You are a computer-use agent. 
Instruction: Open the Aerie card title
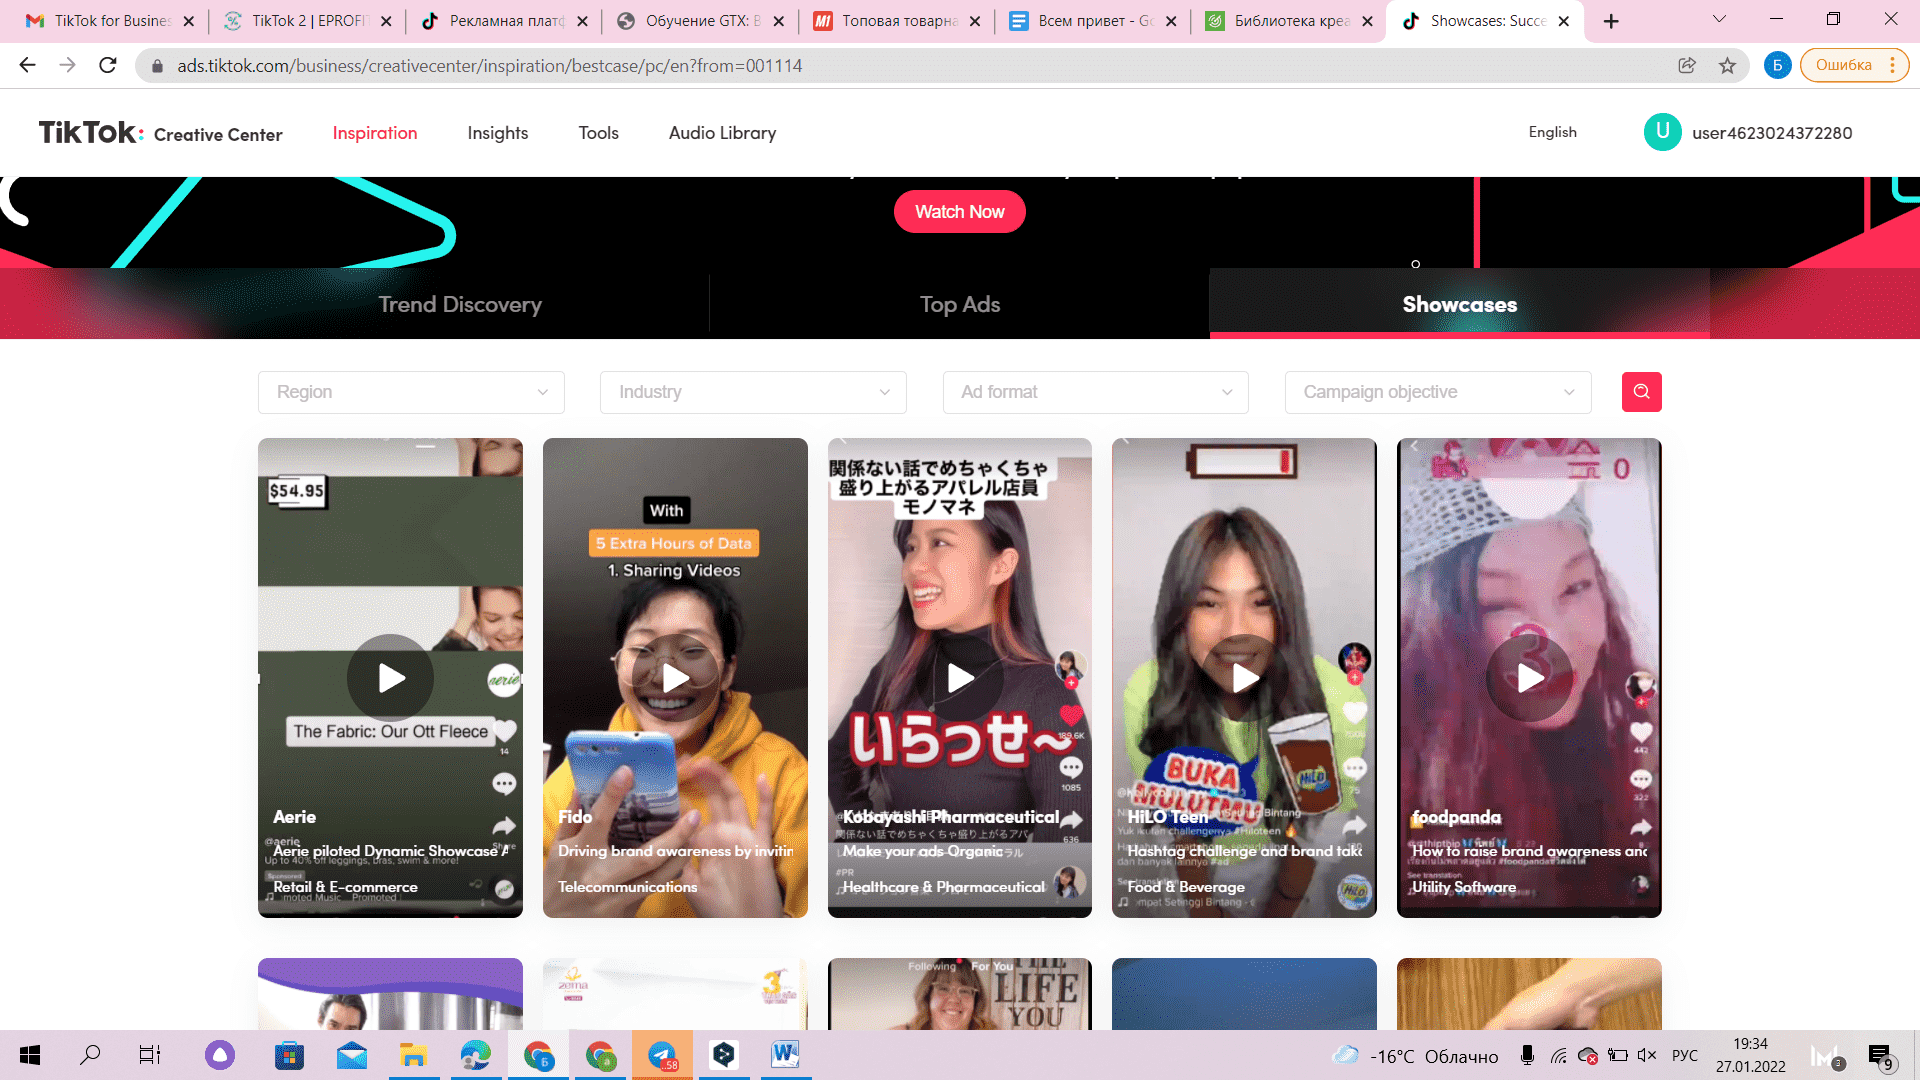pos(294,817)
